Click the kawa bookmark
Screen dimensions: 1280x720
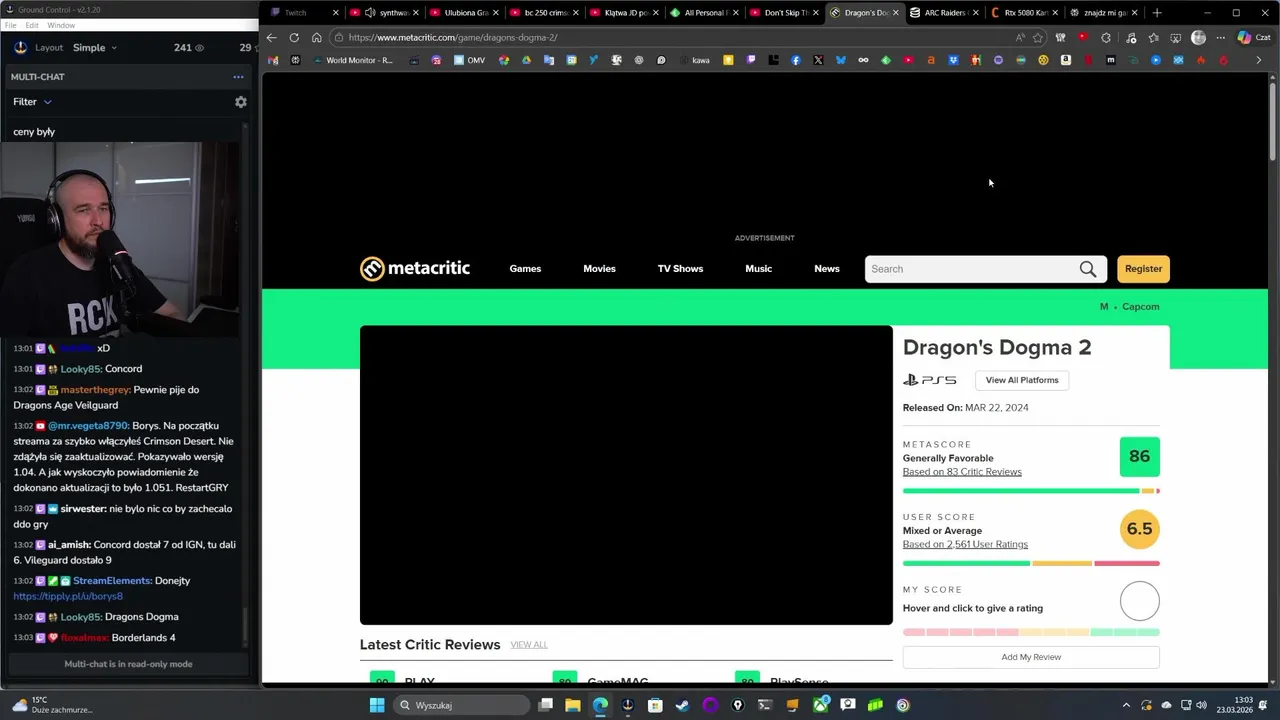pyautogui.click(x=693, y=60)
